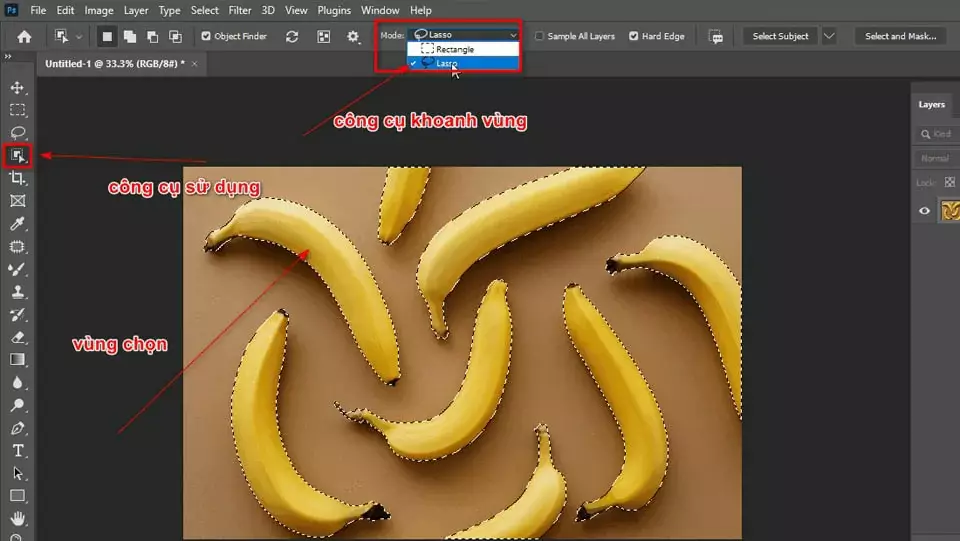Open the File menu
Image resolution: width=960 pixels, height=541 pixels.
pyautogui.click(x=38, y=10)
